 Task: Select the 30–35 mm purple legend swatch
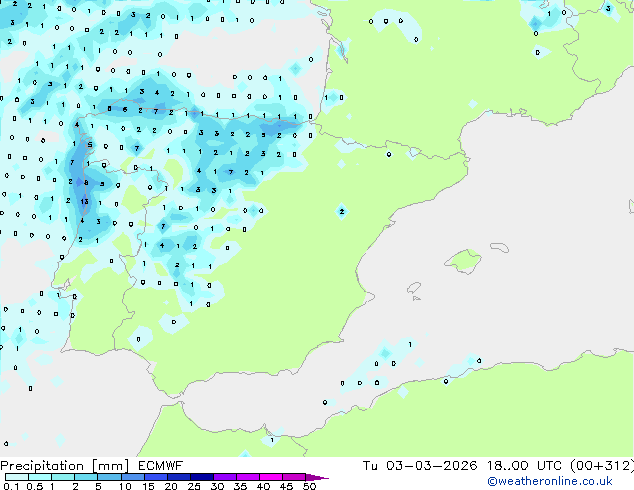click(x=225, y=477)
